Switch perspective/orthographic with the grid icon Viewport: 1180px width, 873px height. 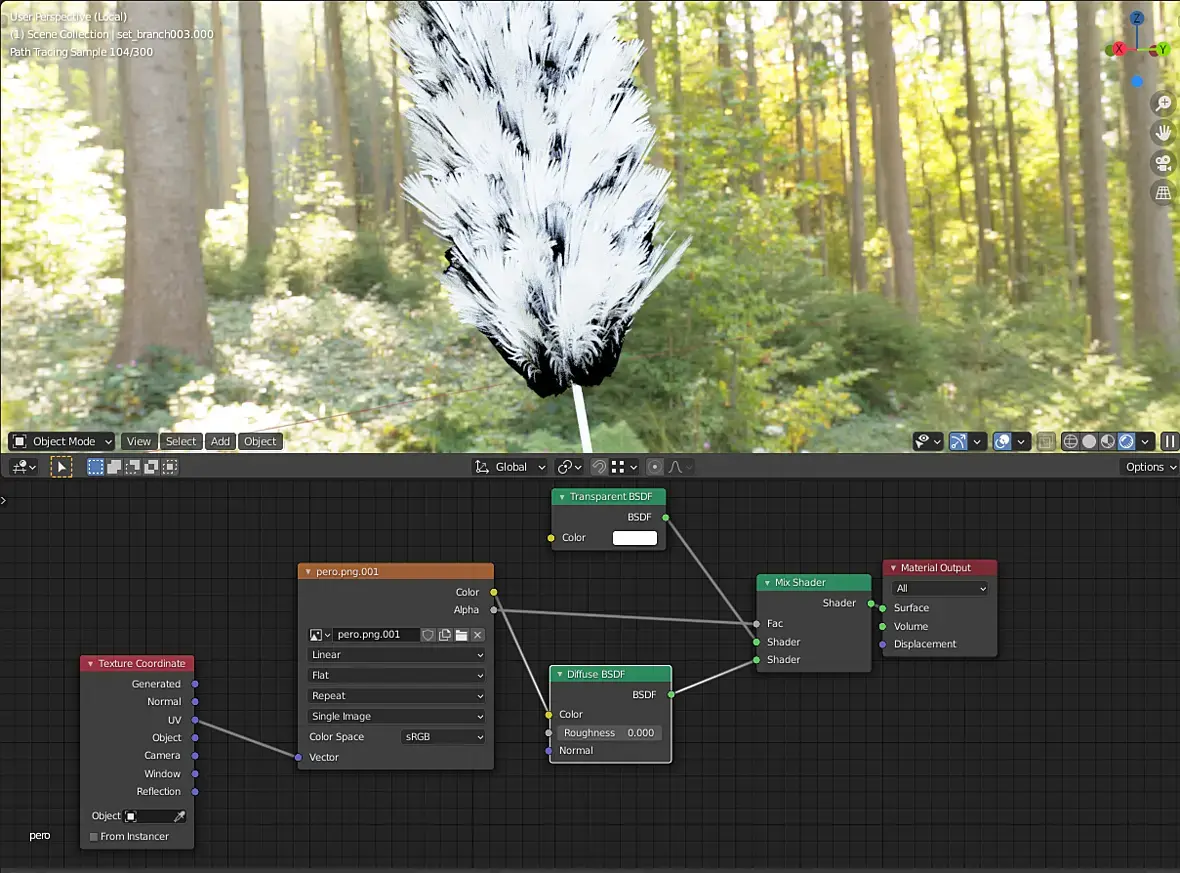(1163, 193)
